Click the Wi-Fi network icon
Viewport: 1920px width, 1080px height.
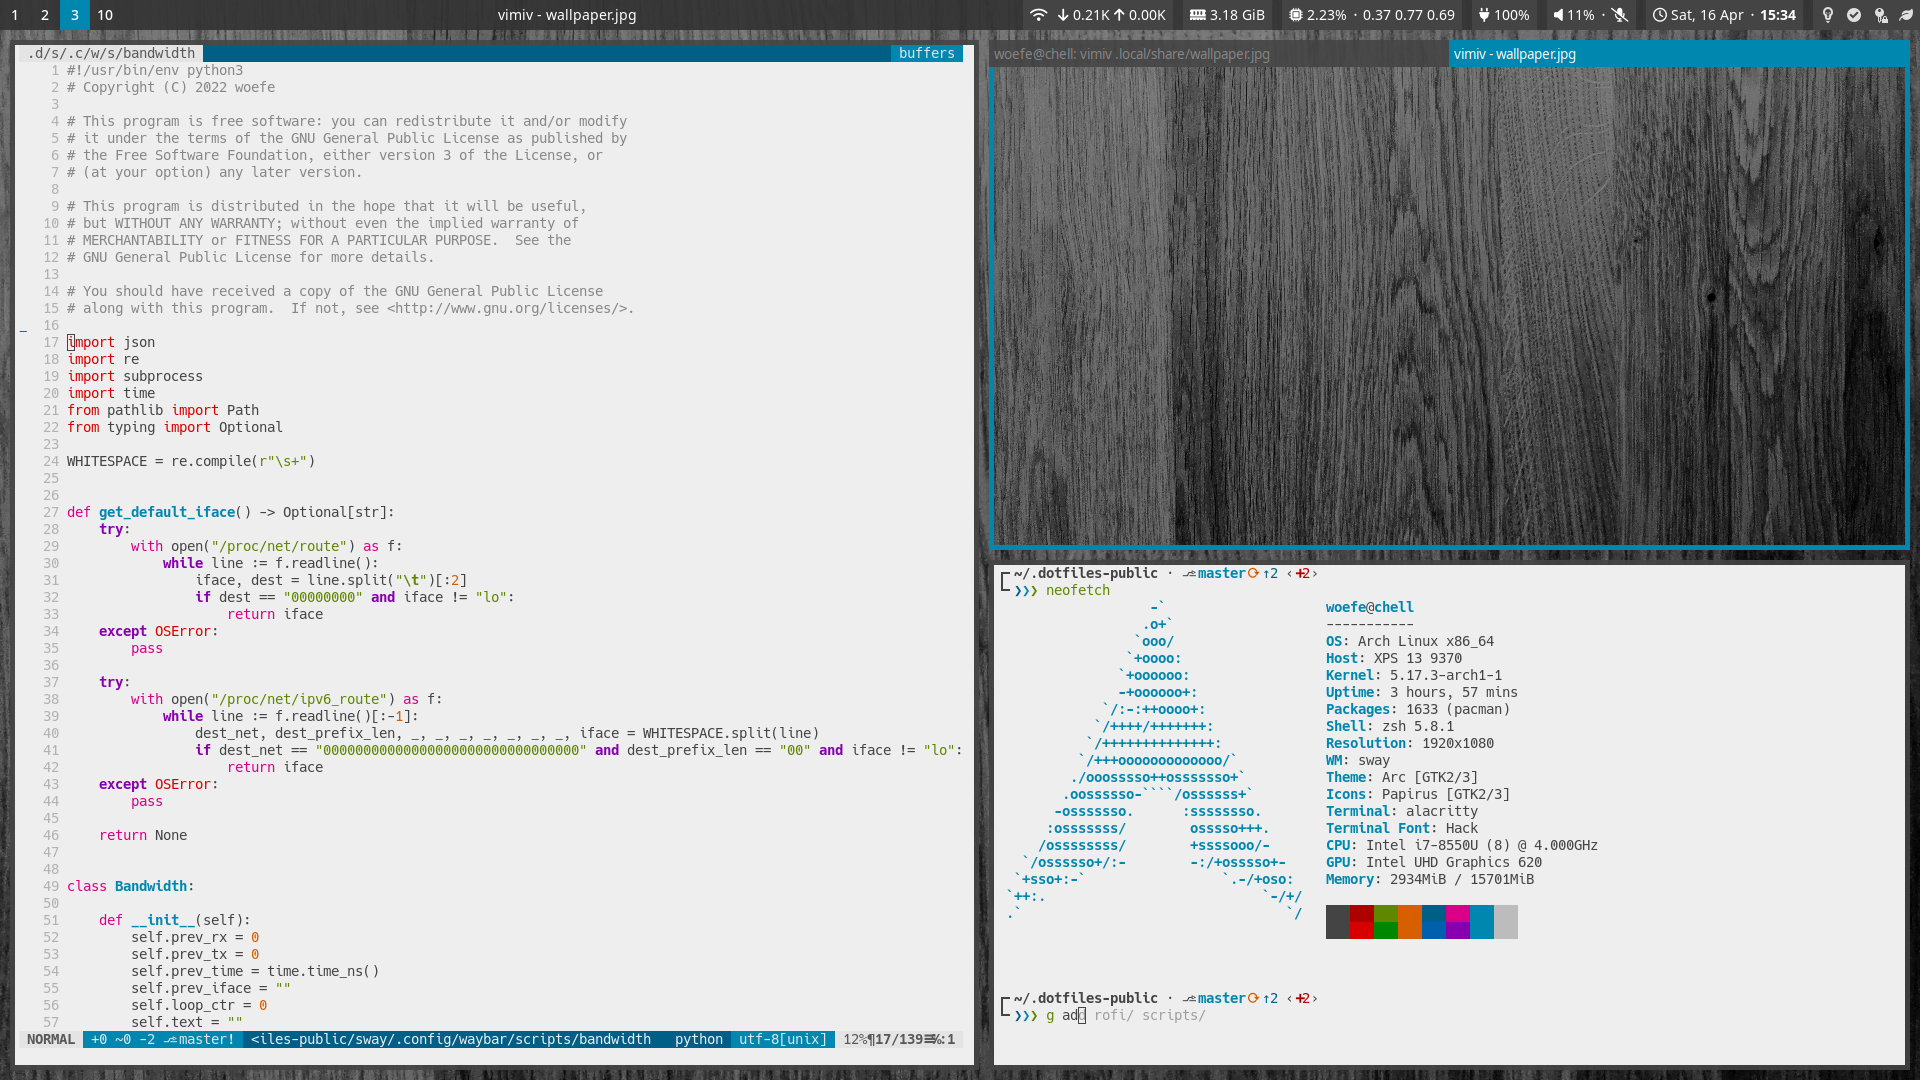click(x=1038, y=15)
